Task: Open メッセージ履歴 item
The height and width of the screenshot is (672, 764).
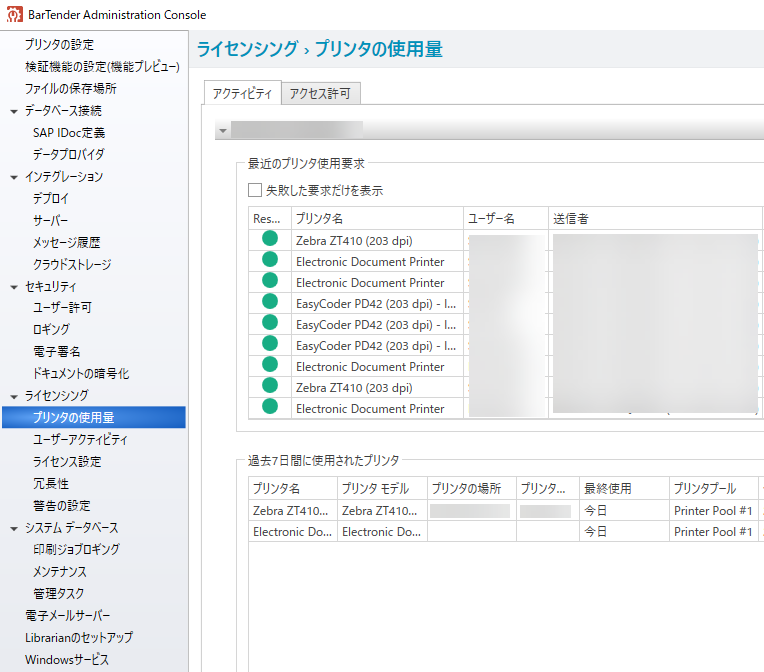Action: [67, 243]
